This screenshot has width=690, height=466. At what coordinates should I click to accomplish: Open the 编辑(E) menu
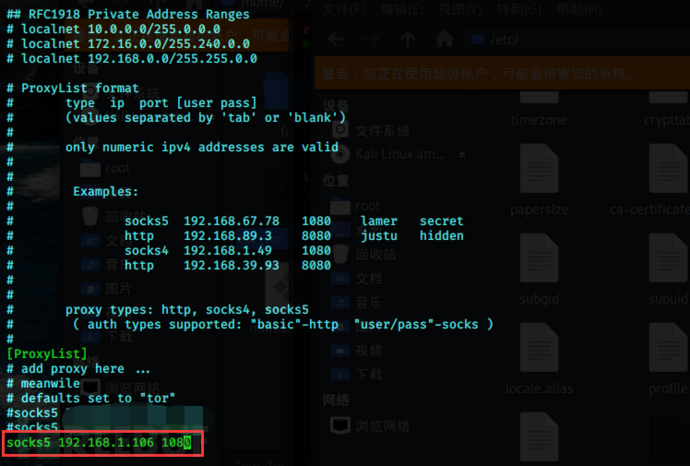pos(402,9)
